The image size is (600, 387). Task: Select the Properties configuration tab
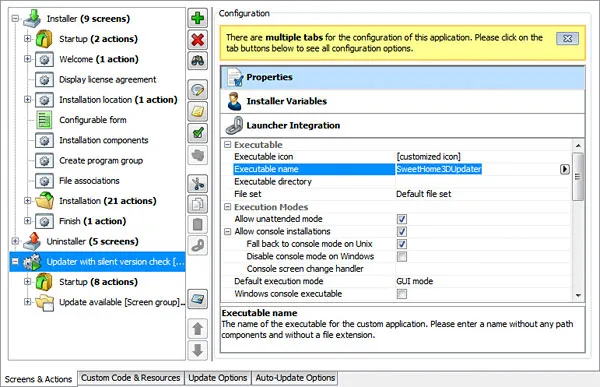pyautogui.click(x=403, y=77)
